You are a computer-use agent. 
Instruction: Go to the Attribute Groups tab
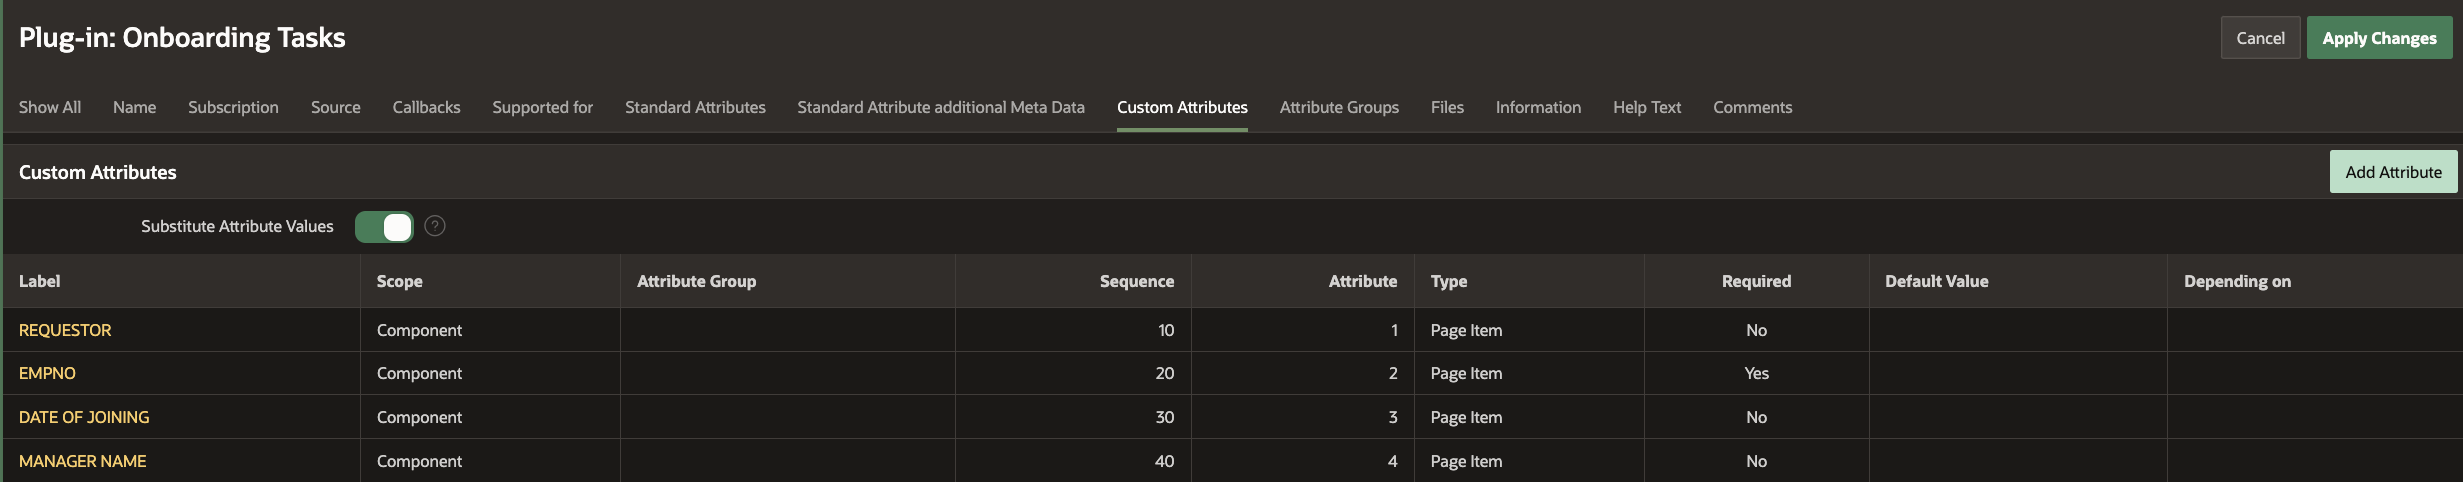click(1339, 107)
